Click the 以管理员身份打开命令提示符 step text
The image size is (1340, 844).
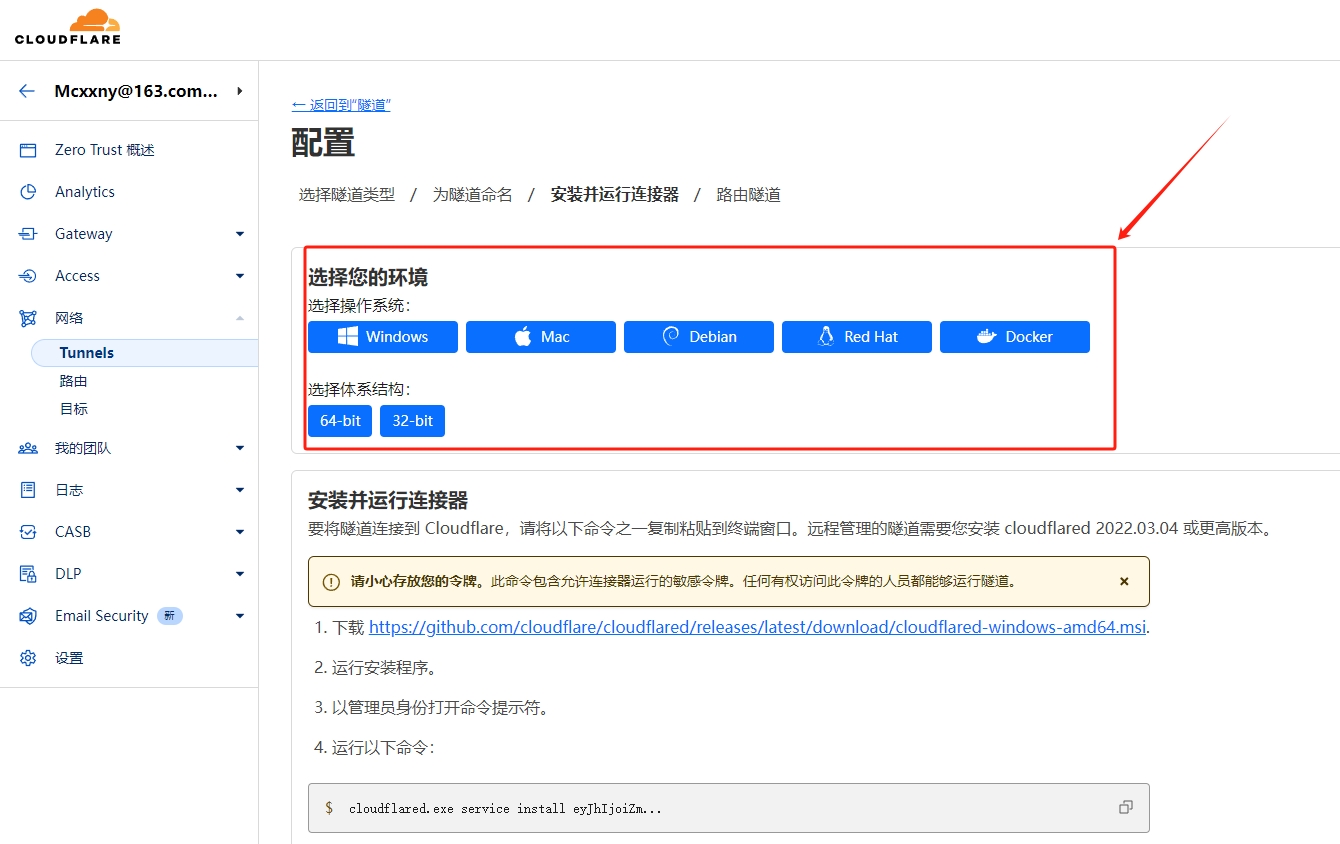(x=439, y=708)
